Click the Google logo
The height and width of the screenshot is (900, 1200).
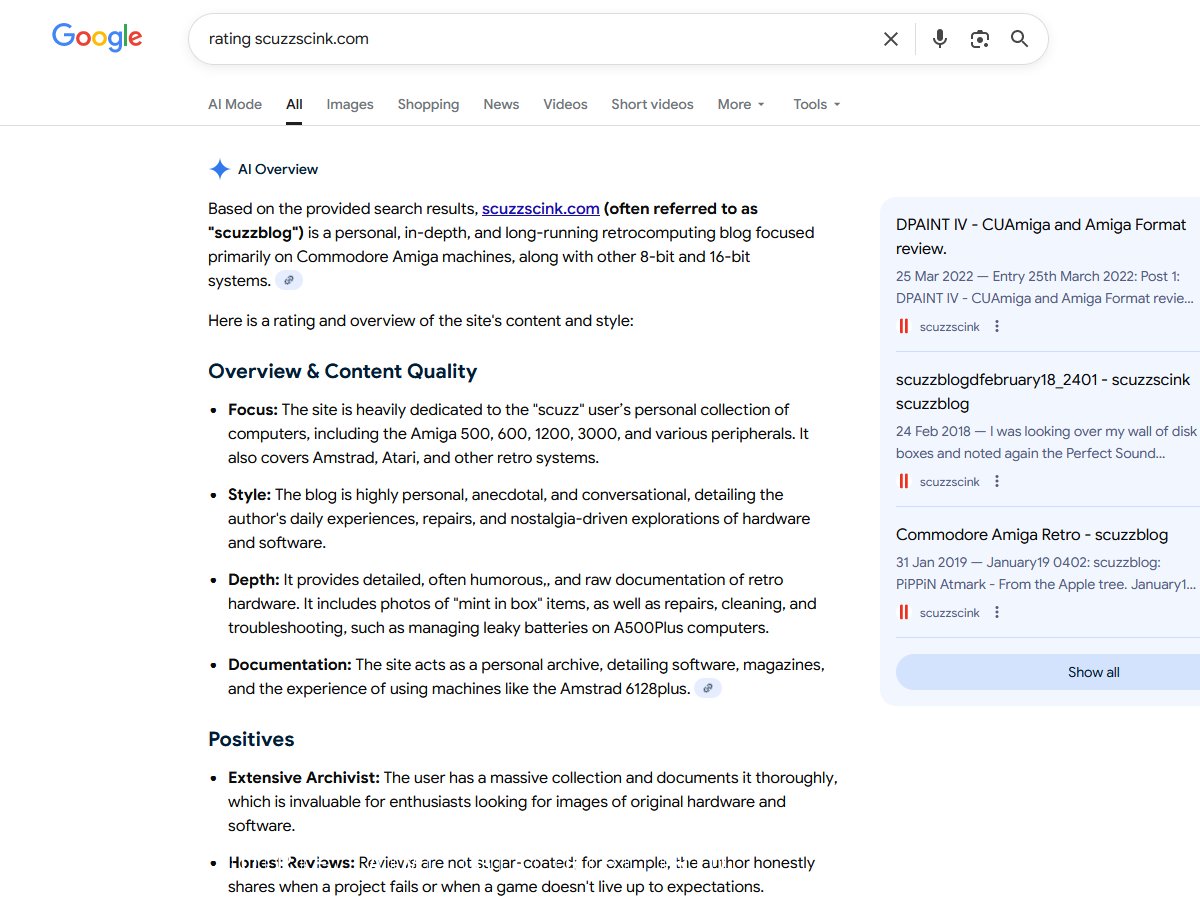click(97, 38)
